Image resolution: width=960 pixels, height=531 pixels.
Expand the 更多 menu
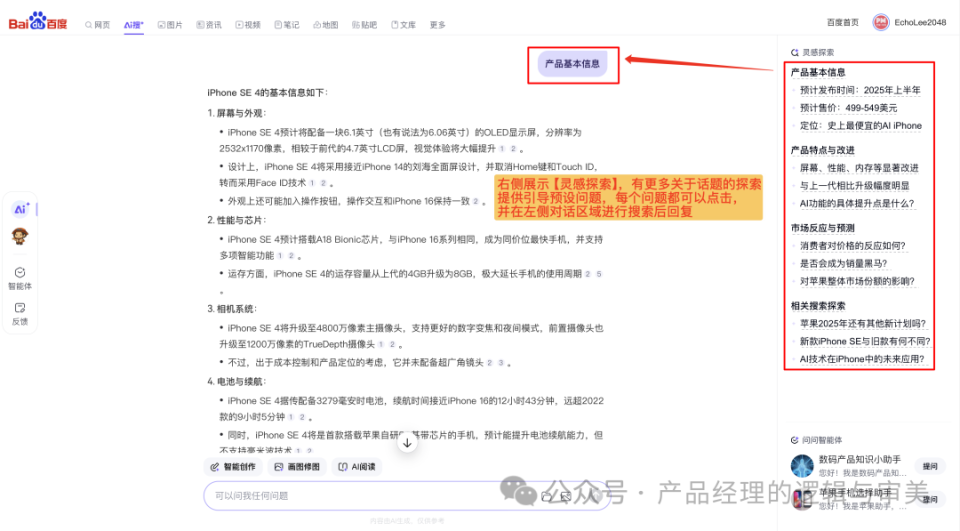437,25
